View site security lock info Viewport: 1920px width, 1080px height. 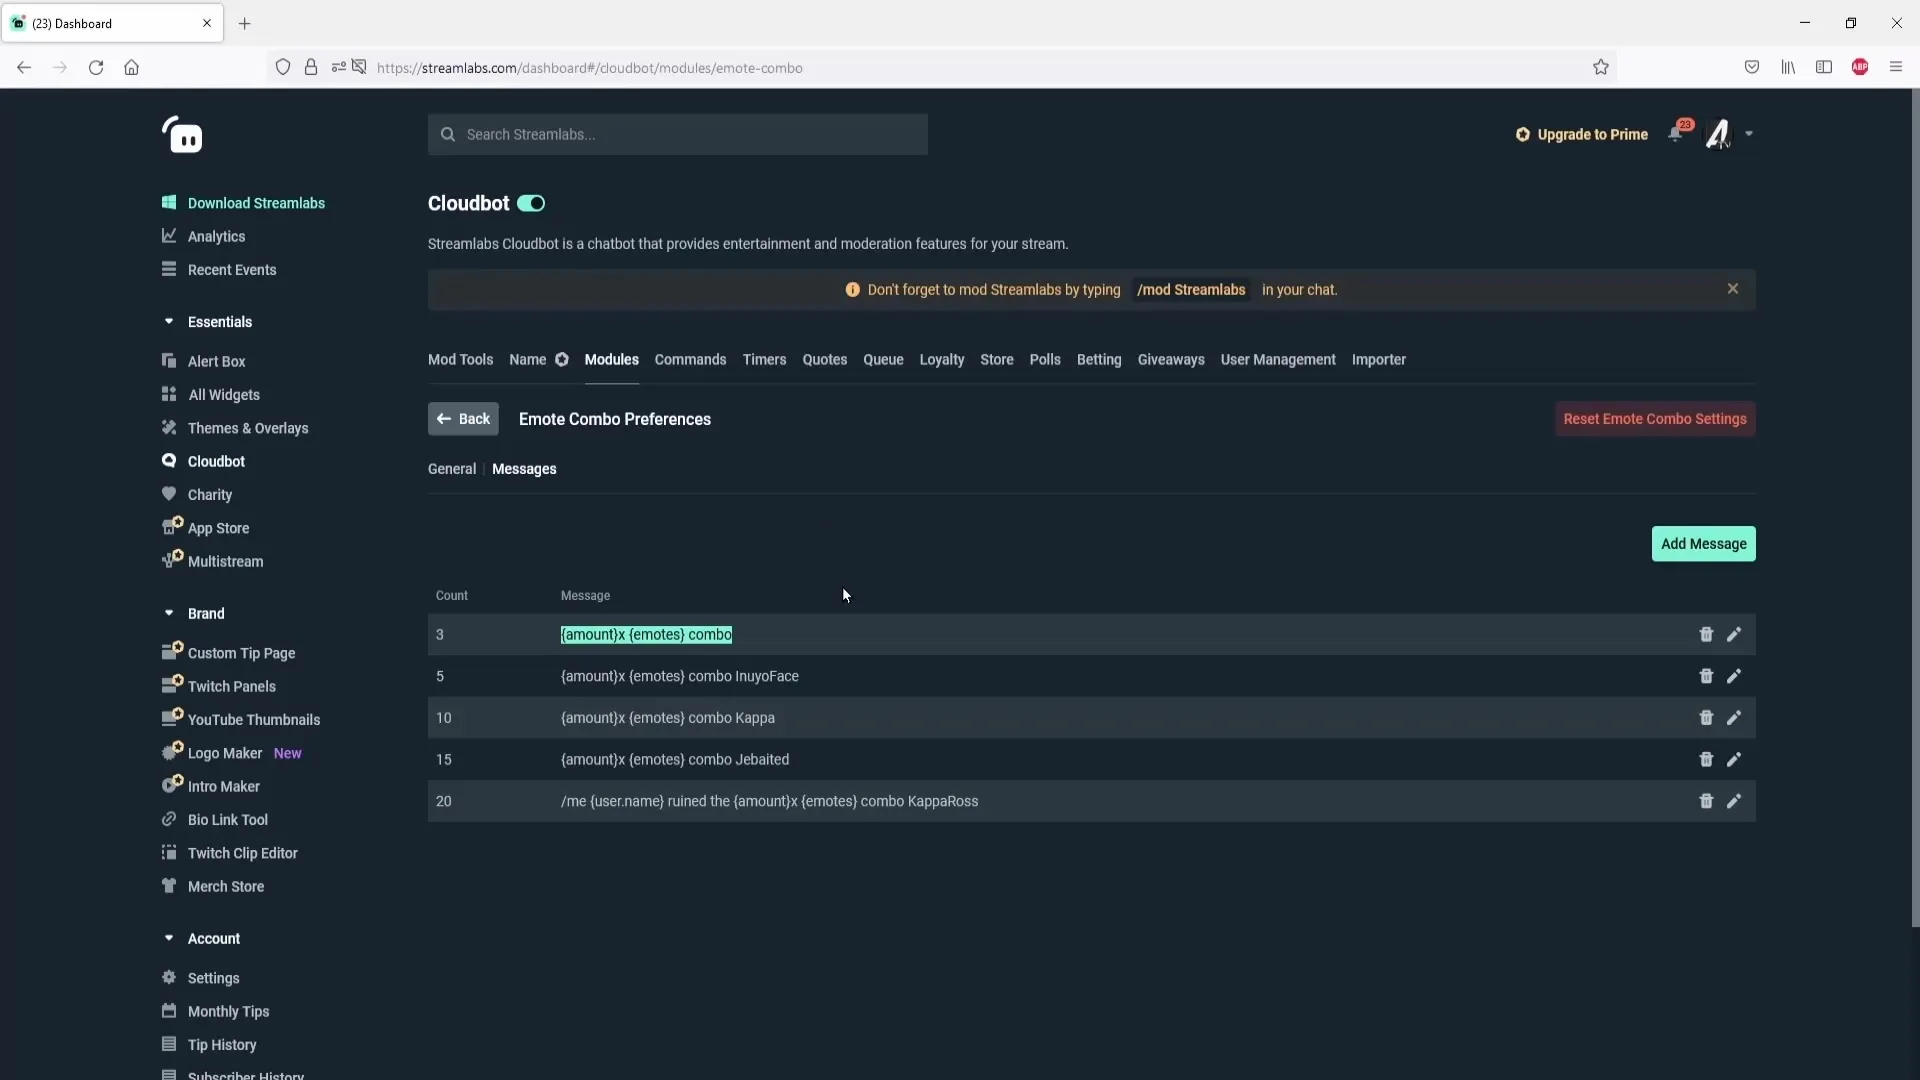point(311,67)
